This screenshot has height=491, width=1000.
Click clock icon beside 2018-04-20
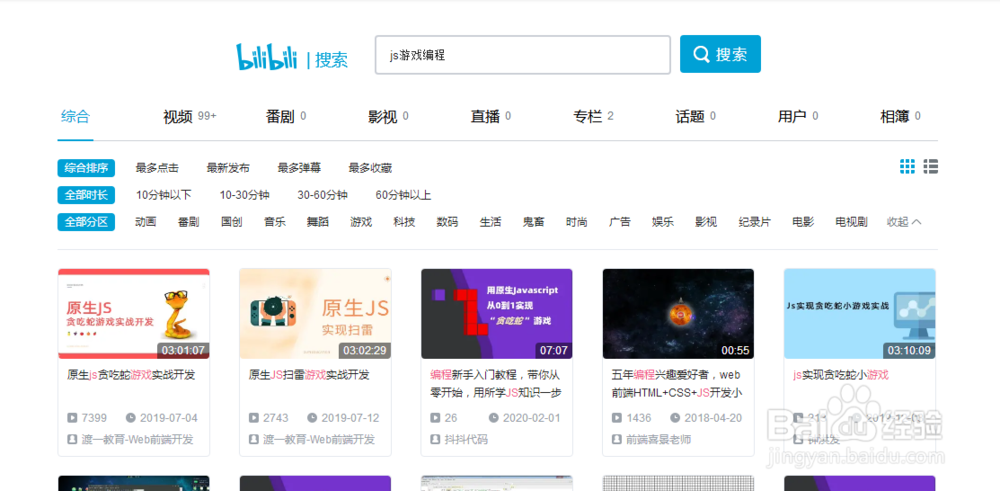click(675, 418)
